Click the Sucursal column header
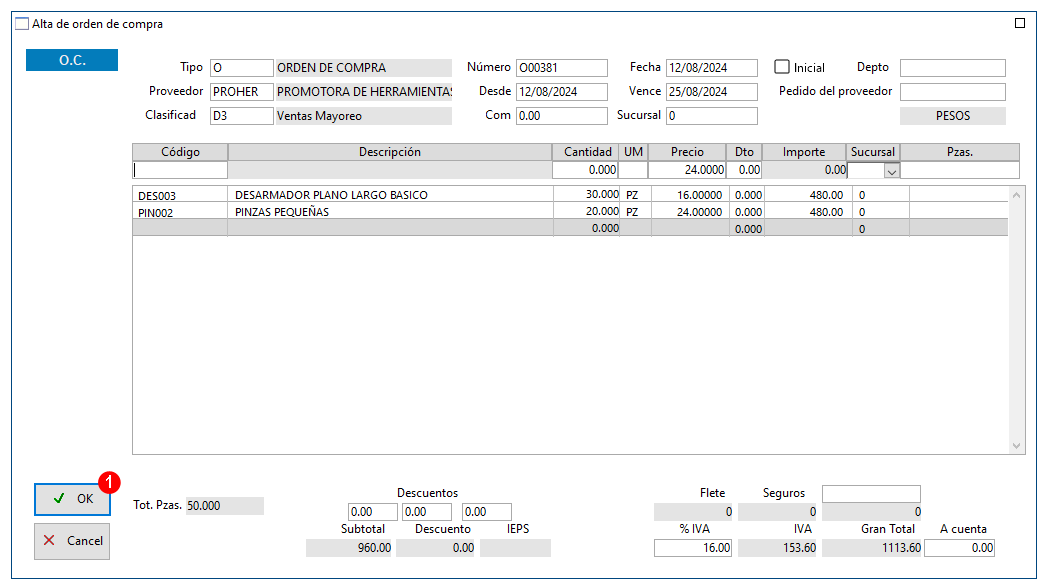 [873, 152]
